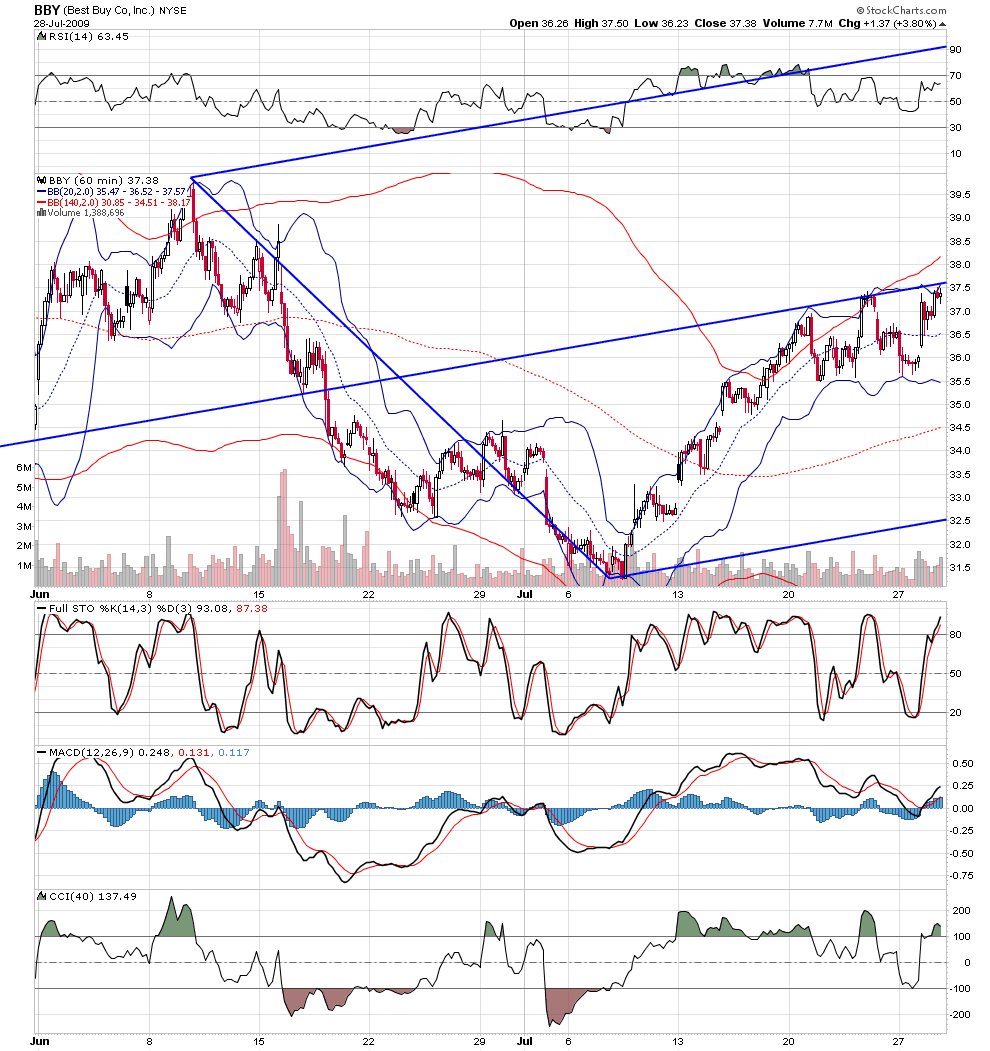
Task: Click the BBY candlestick legend icon
Action: point(42,180)
